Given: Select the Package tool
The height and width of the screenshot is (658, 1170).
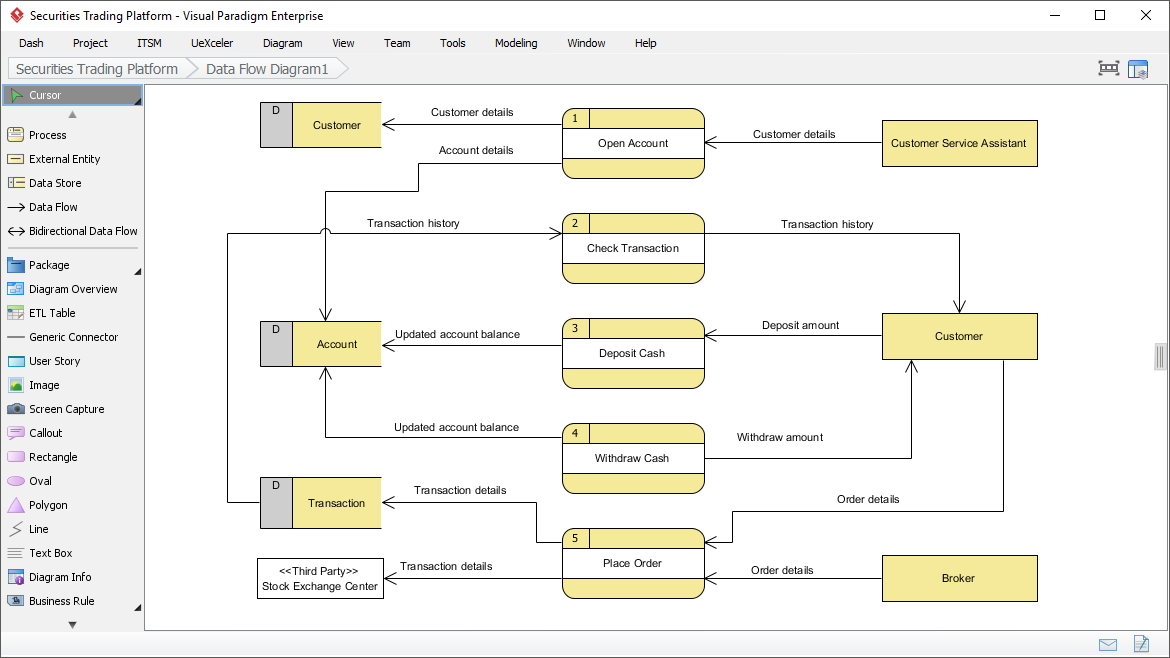Looking at the screenshot, I should click(x=46, y=265).
